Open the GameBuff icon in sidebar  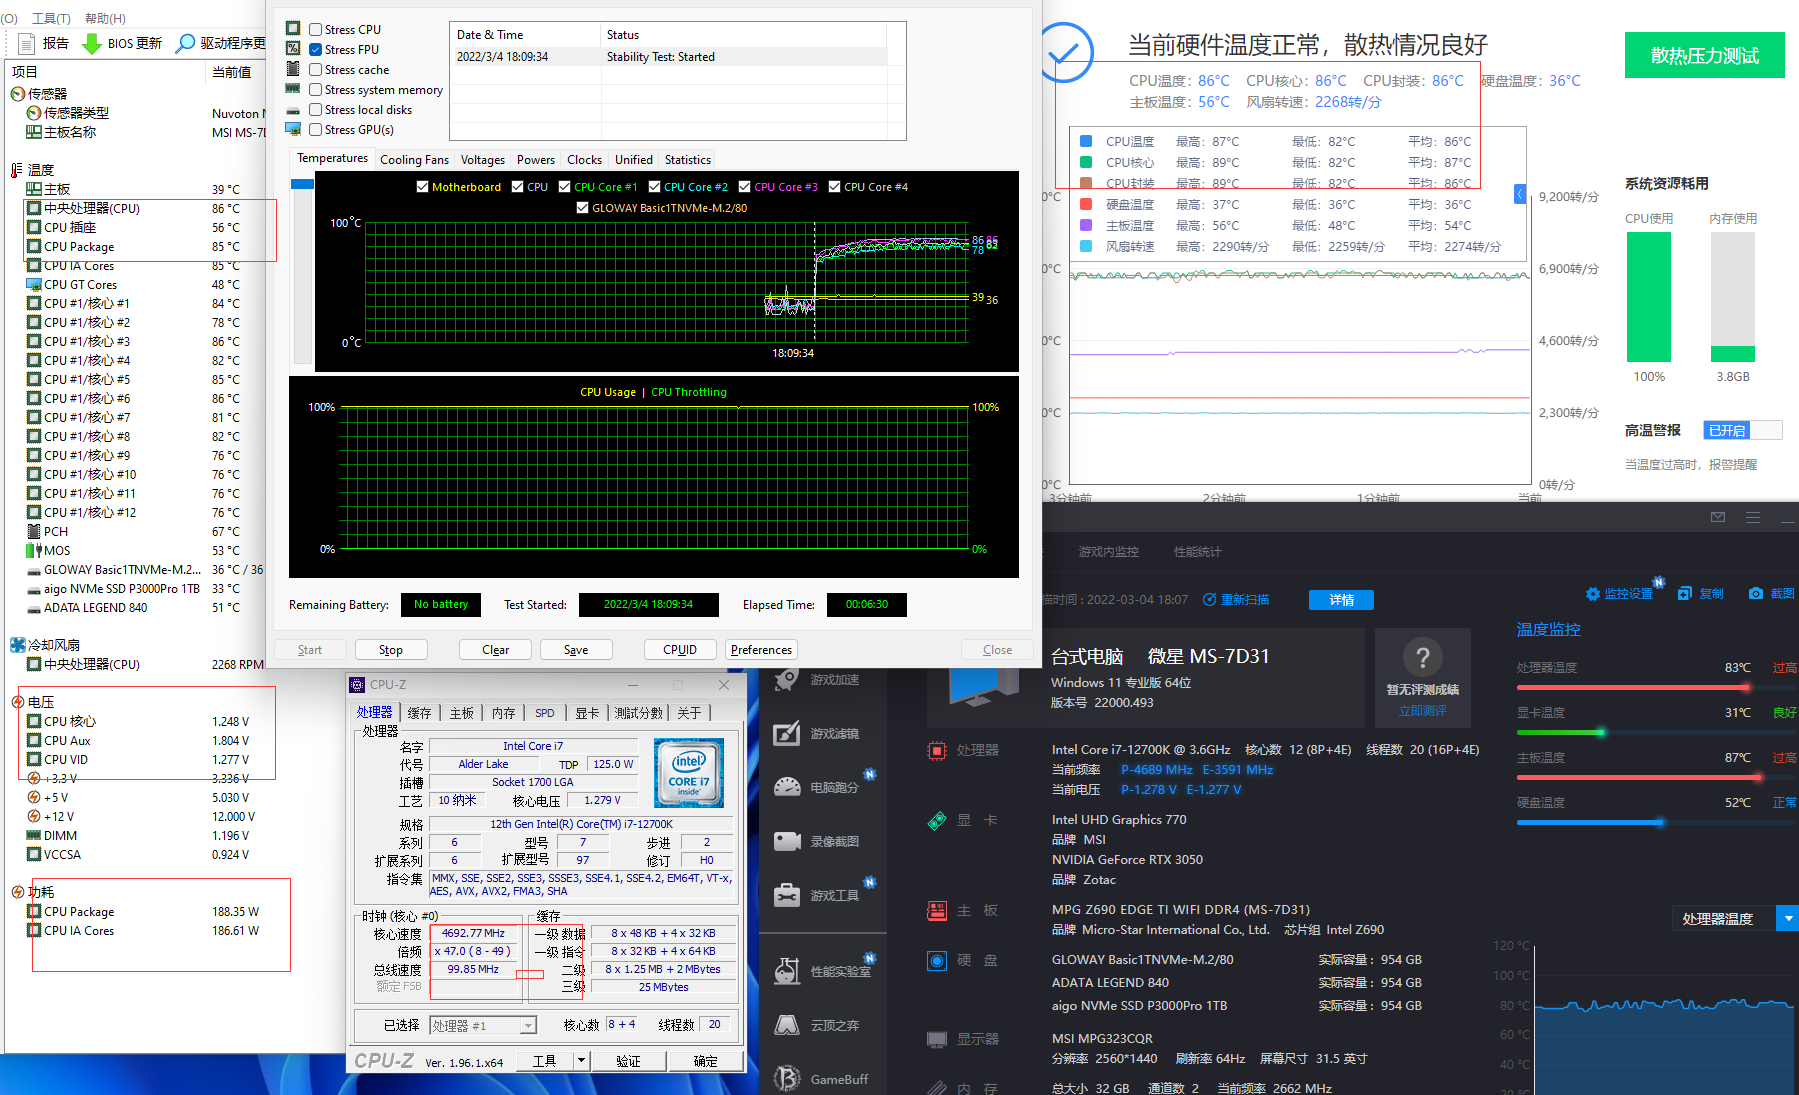coord(787,1079)
